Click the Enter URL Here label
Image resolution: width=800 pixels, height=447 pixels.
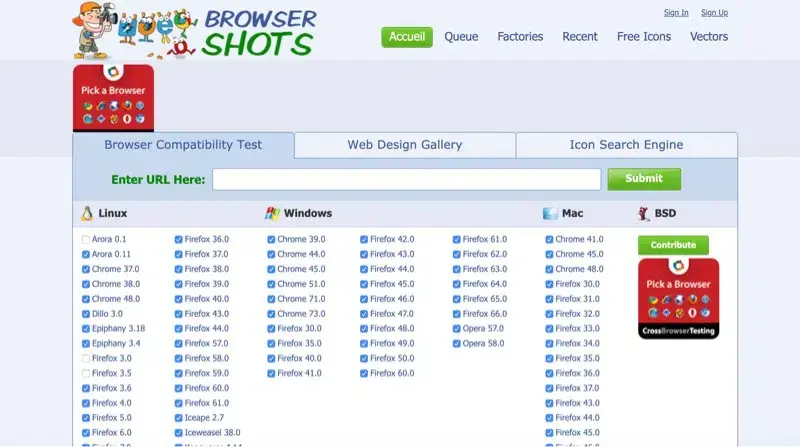pos(158,180)
